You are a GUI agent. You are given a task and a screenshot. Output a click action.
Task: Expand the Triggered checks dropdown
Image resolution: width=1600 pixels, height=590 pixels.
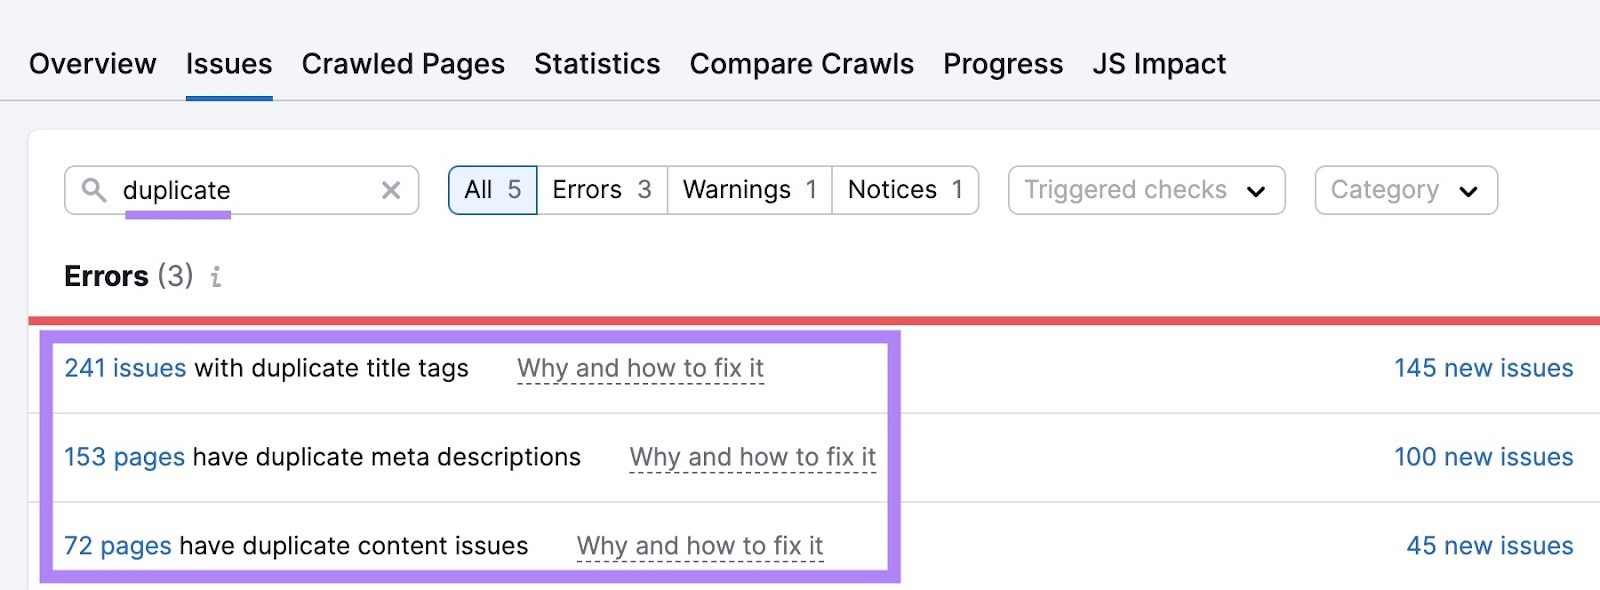point(1146,190)
